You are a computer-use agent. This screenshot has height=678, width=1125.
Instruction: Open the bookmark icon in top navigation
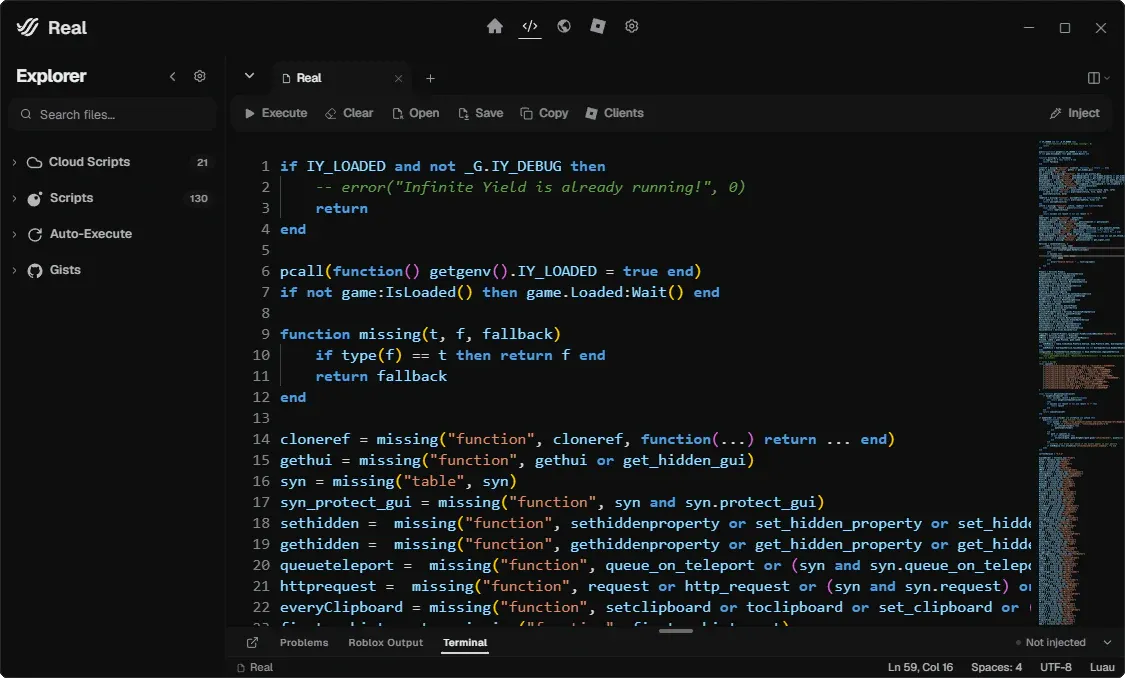[x=598, y=27]
